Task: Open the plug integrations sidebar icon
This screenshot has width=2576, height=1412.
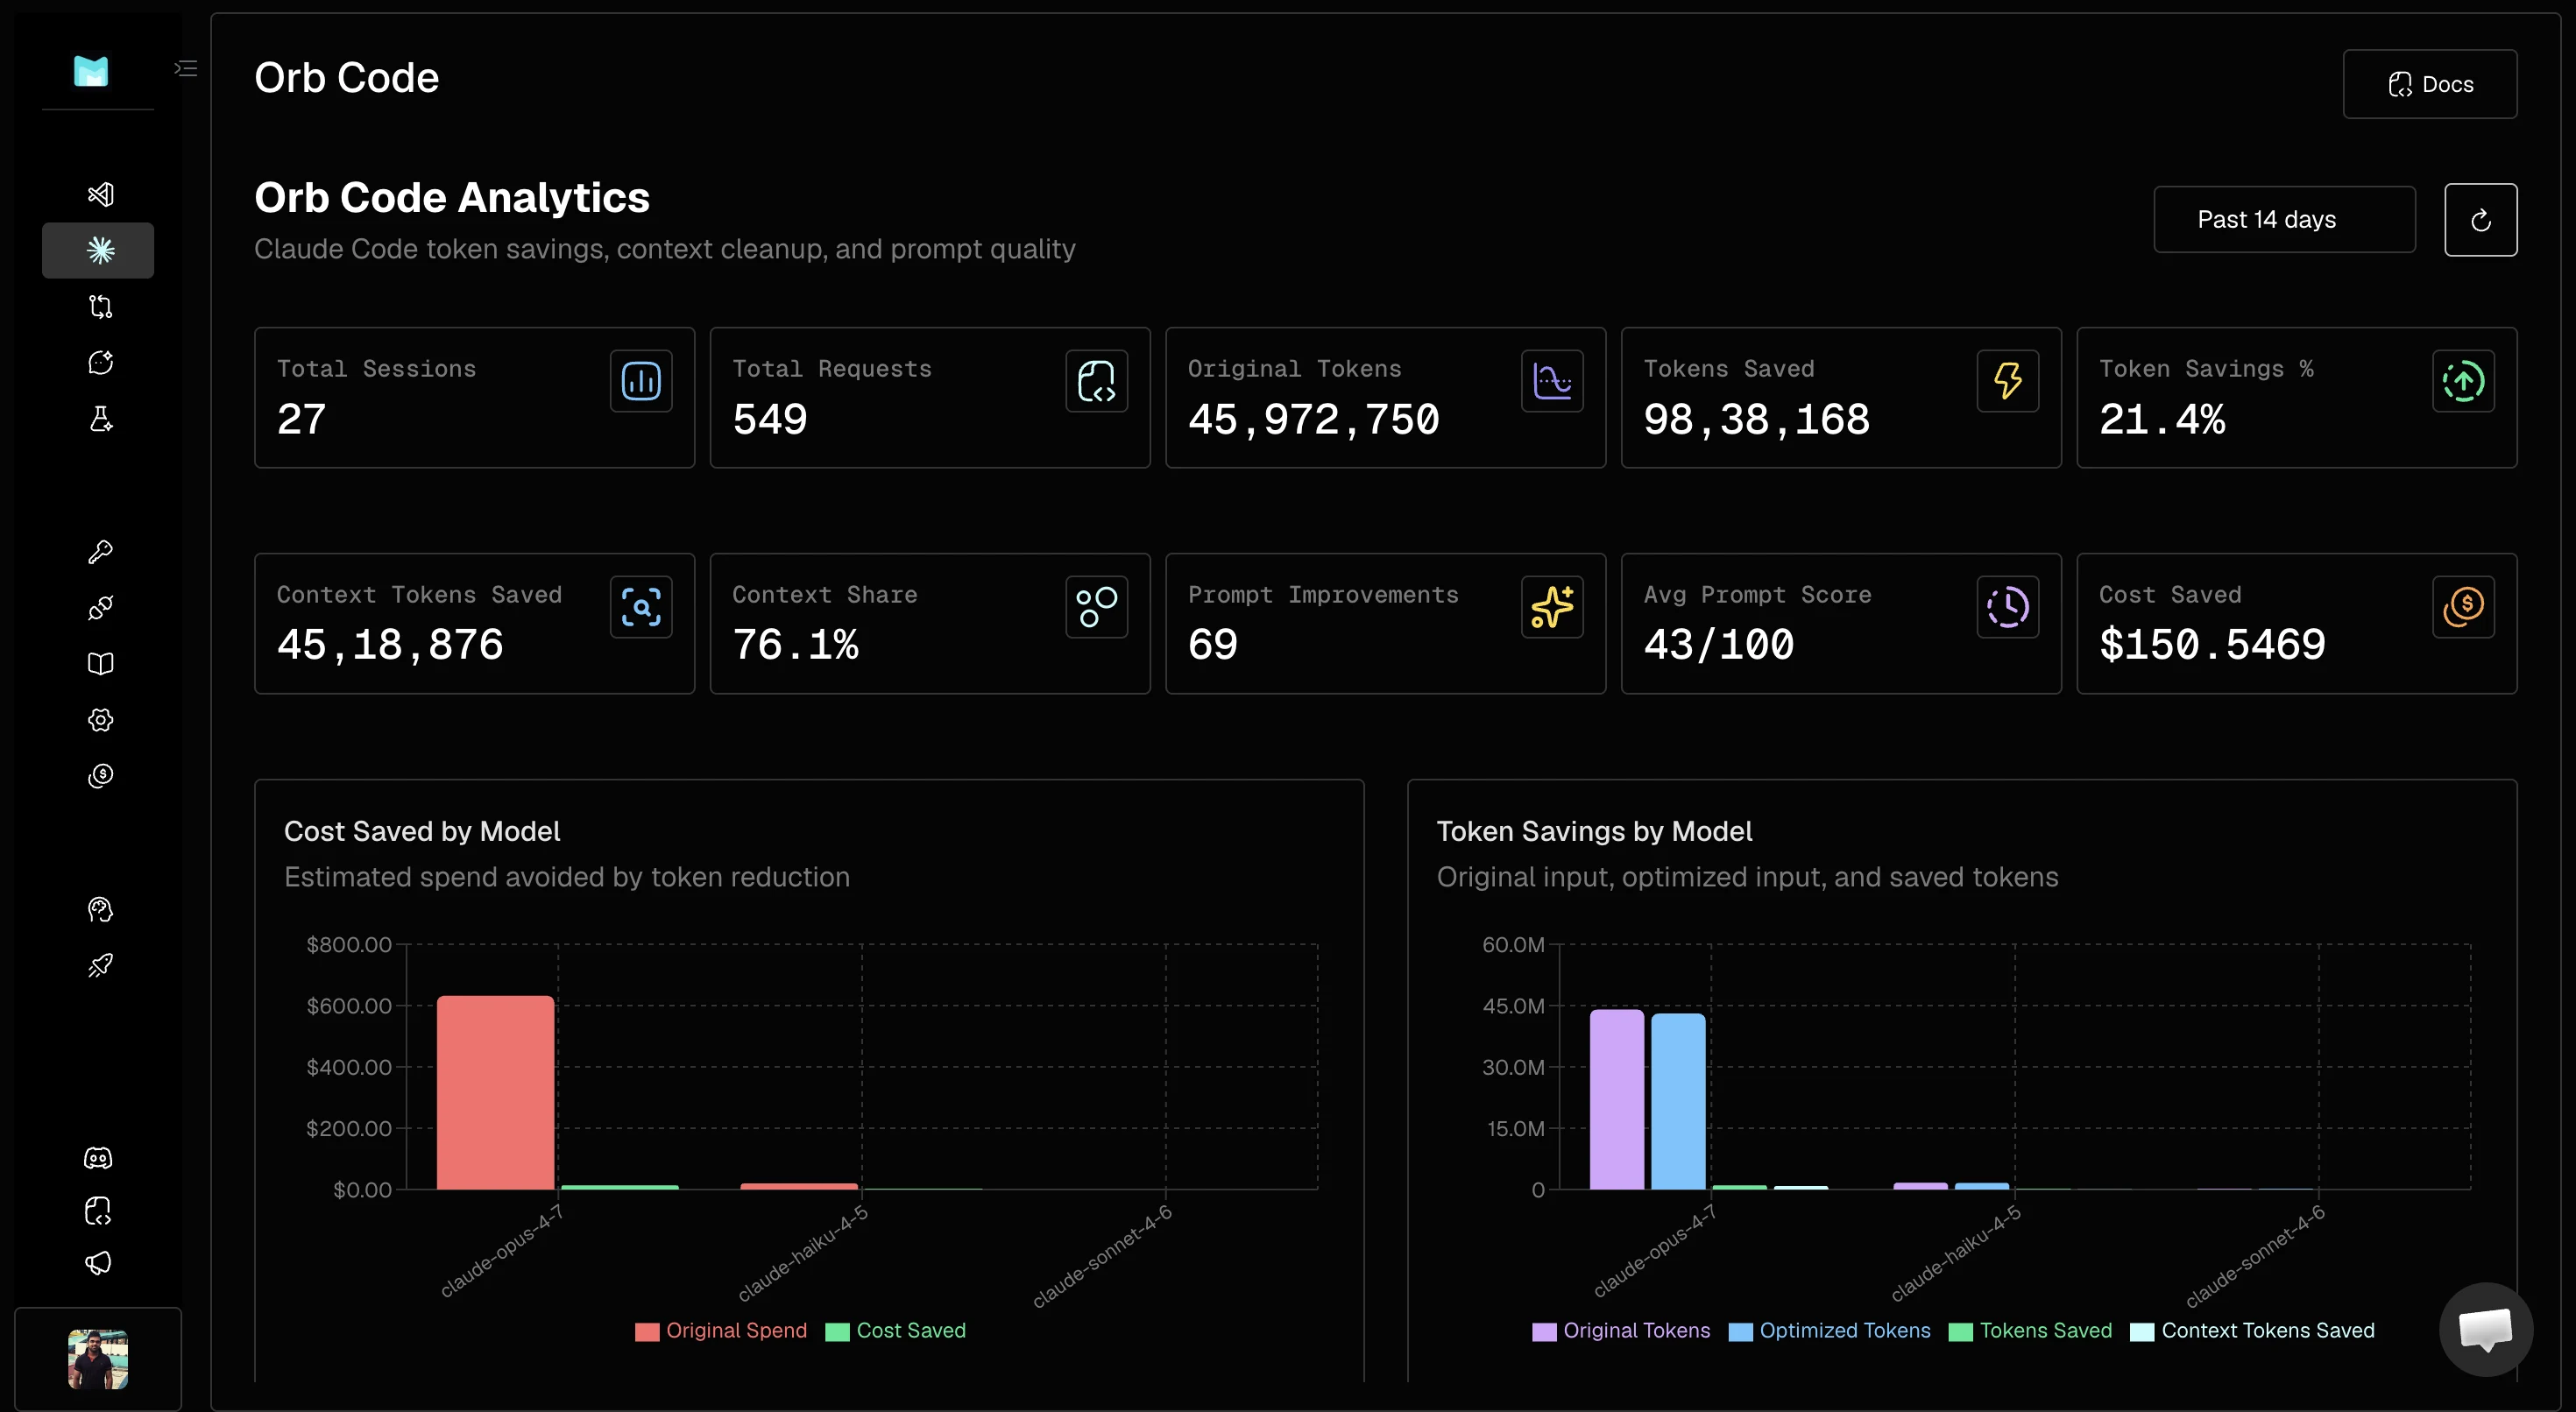Action: [x=100, y=608]
